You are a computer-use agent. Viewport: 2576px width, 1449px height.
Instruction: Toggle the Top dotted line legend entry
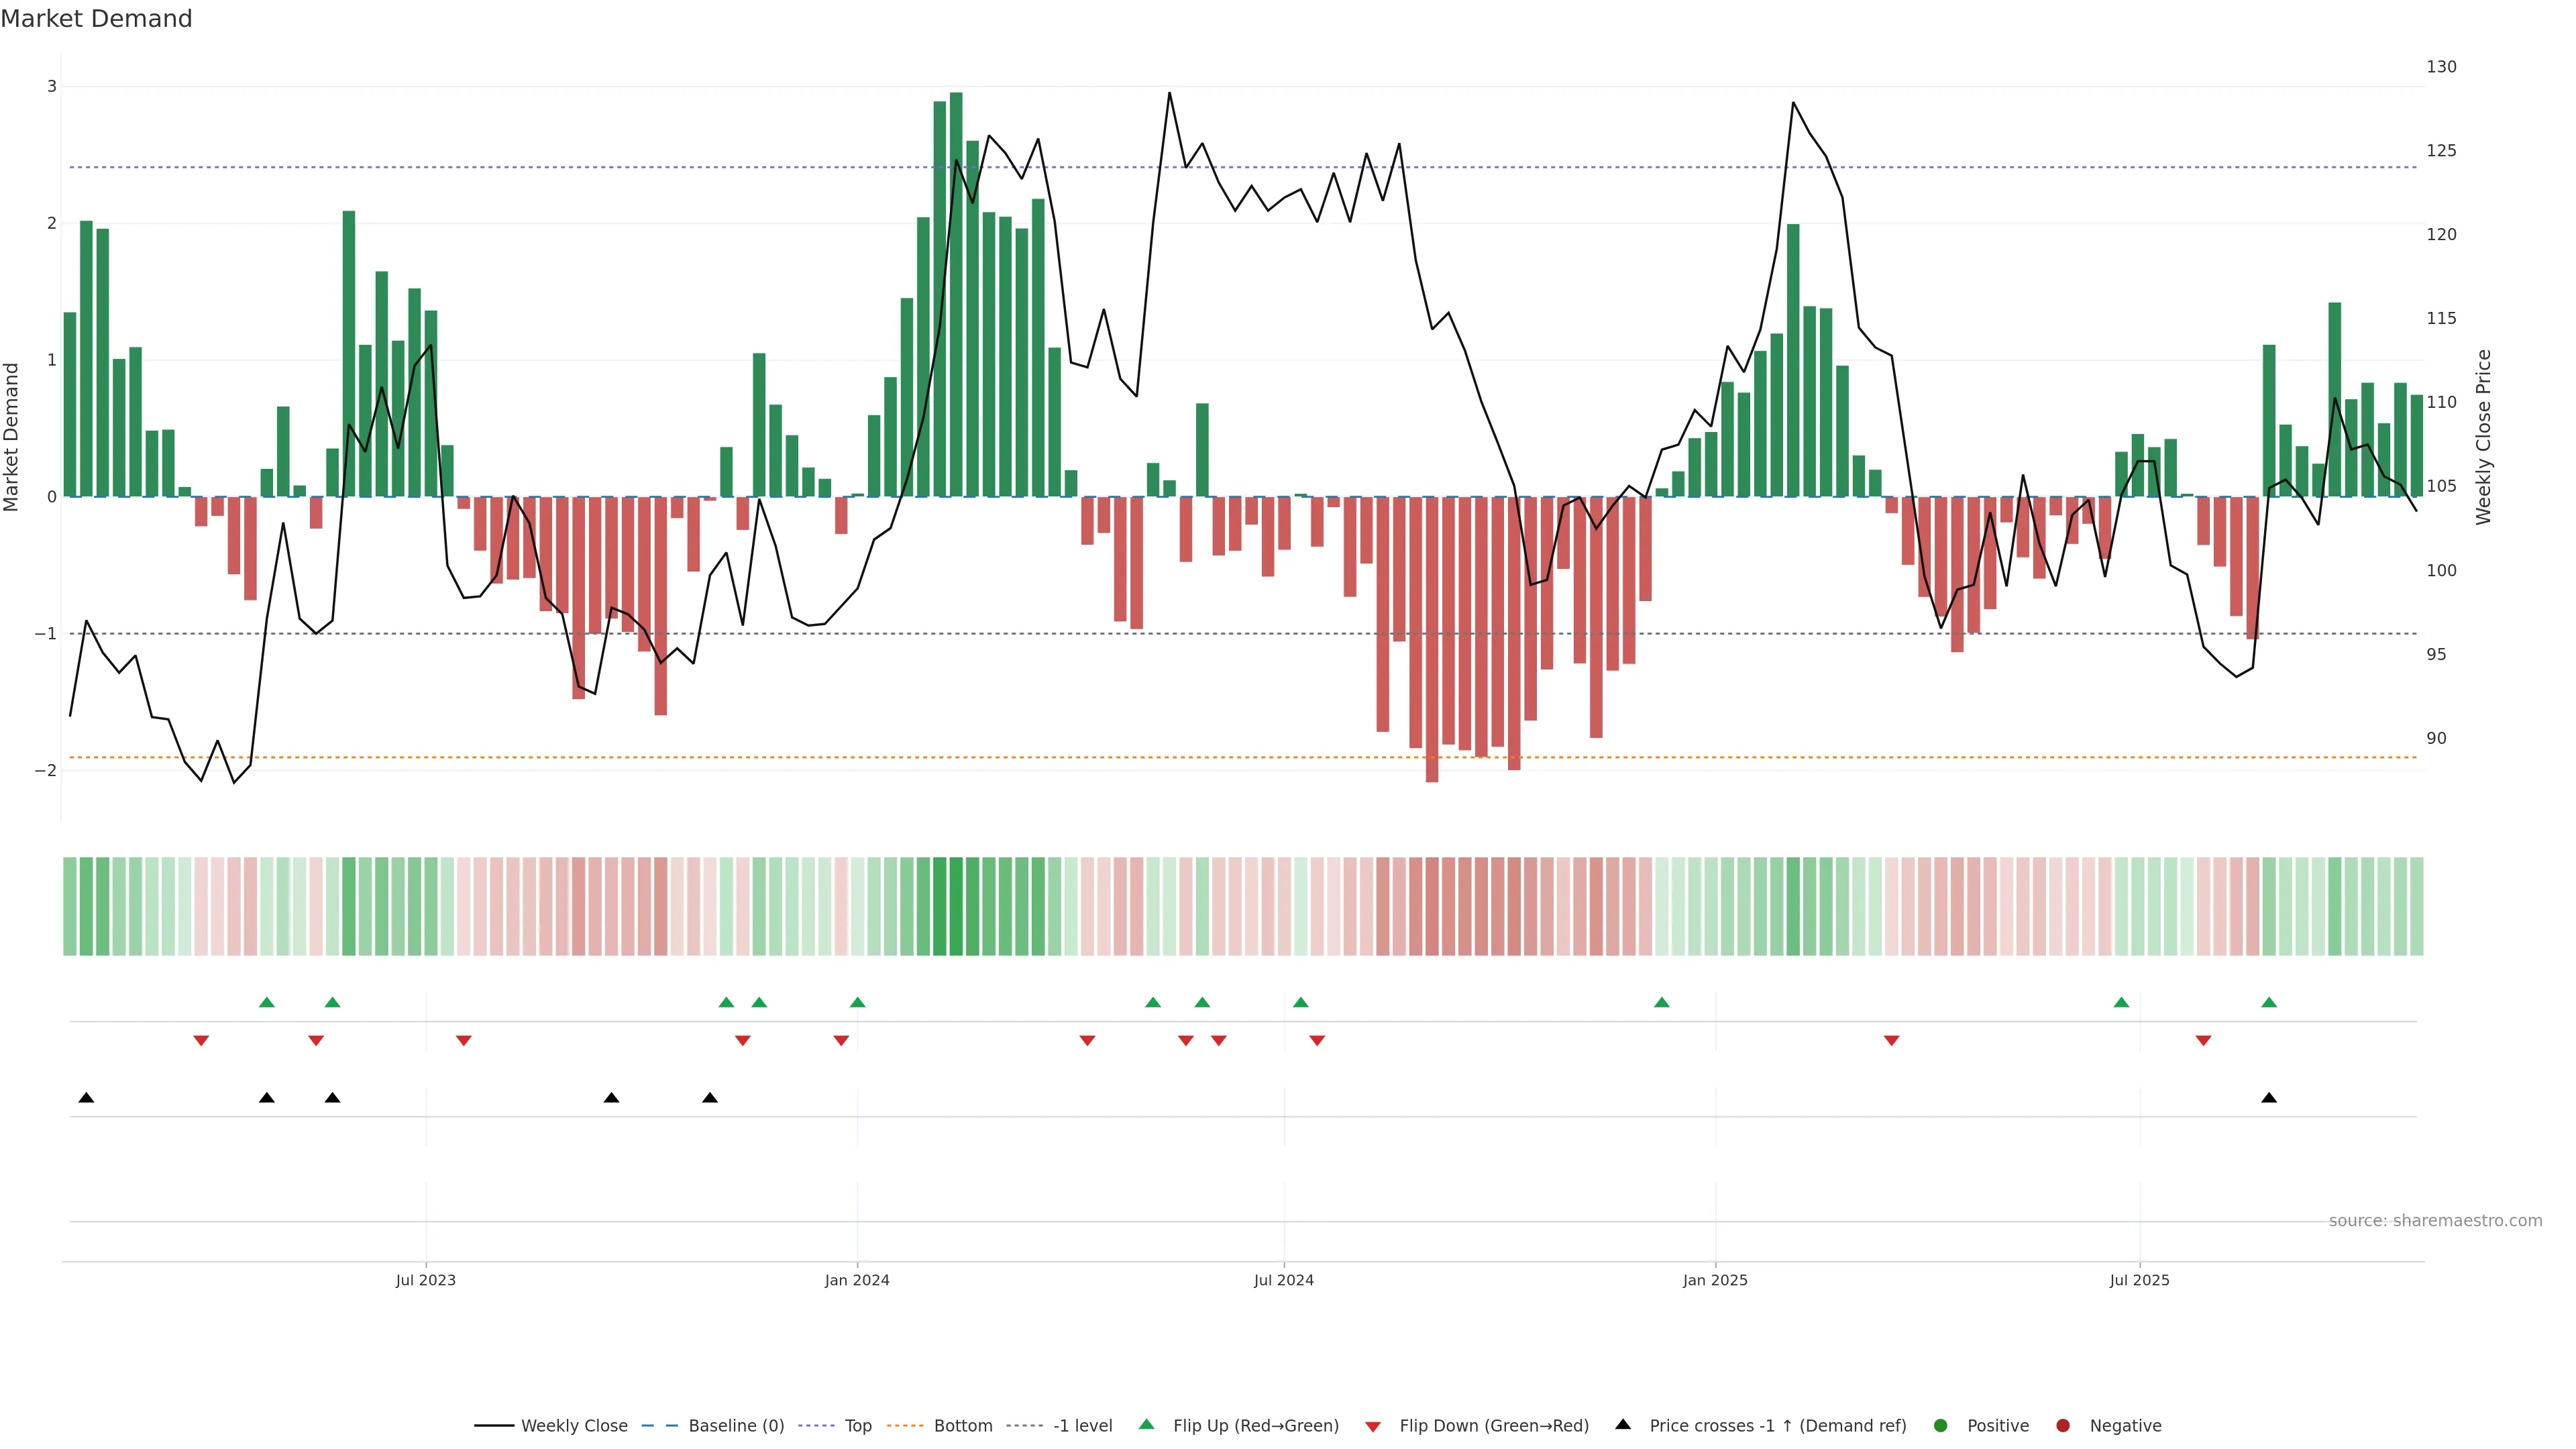[x=857, y=1425]
